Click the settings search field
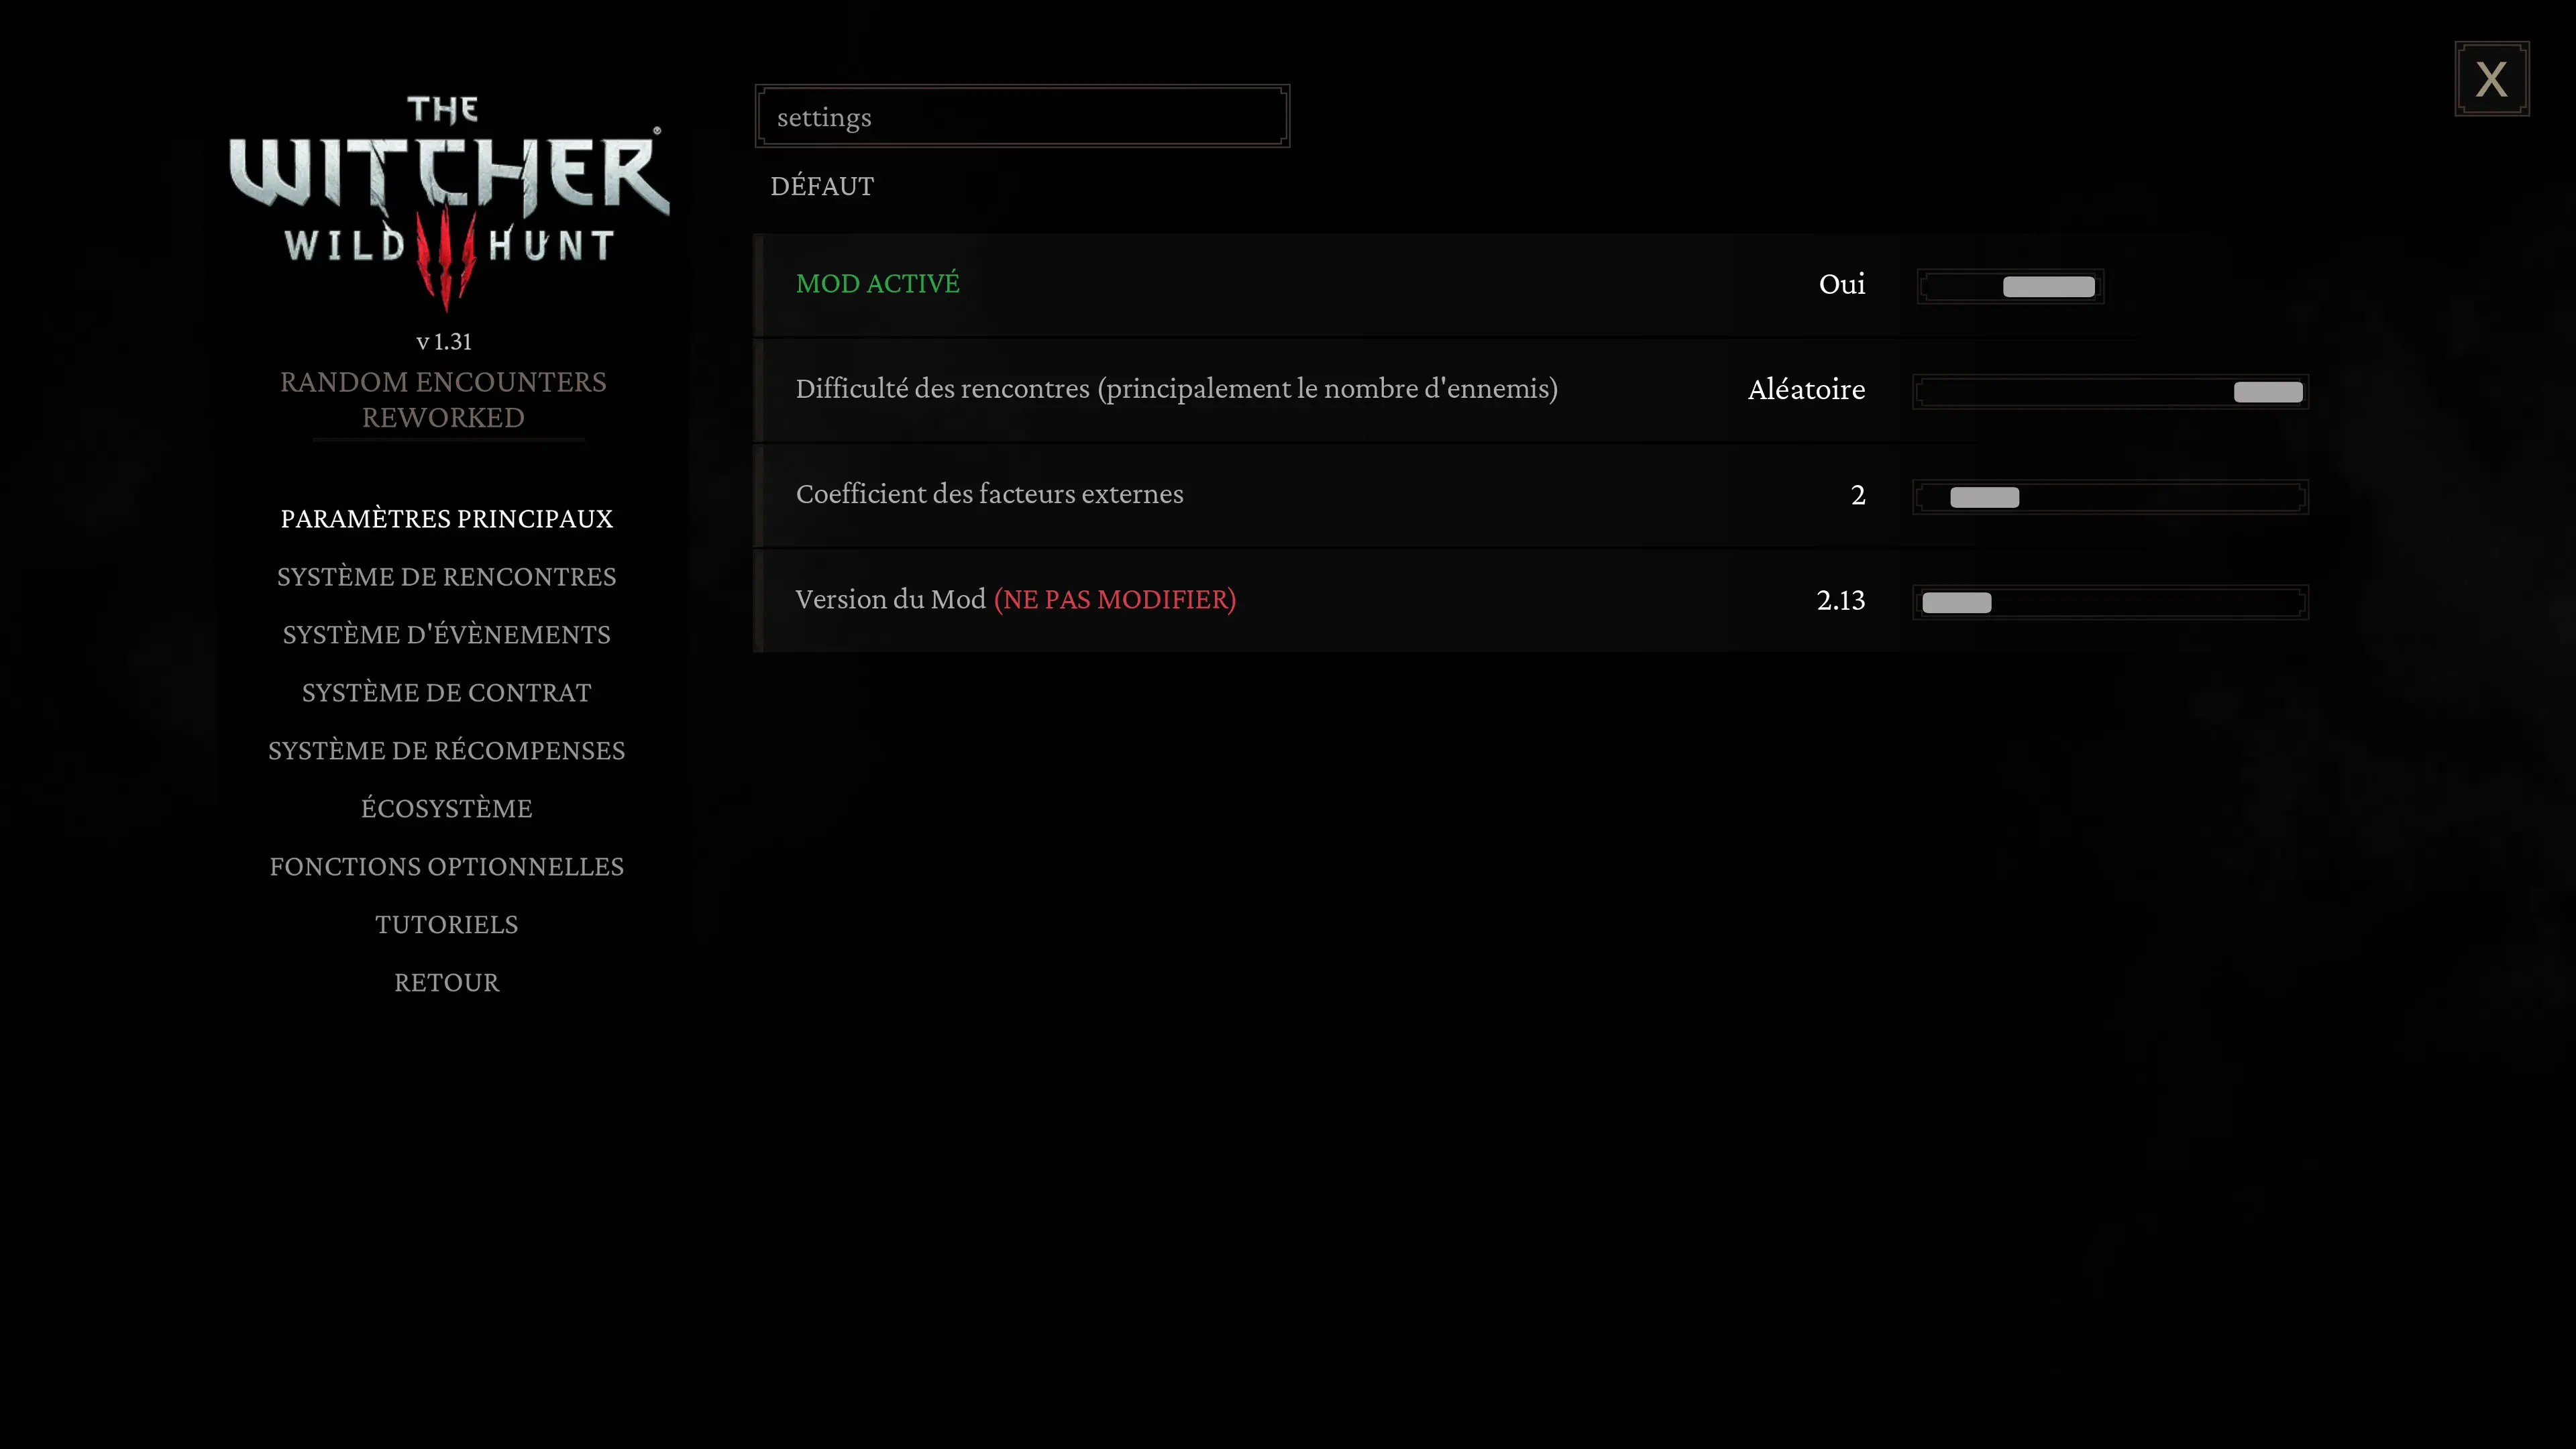Screen dimensions: 2576x1449 1022,117
